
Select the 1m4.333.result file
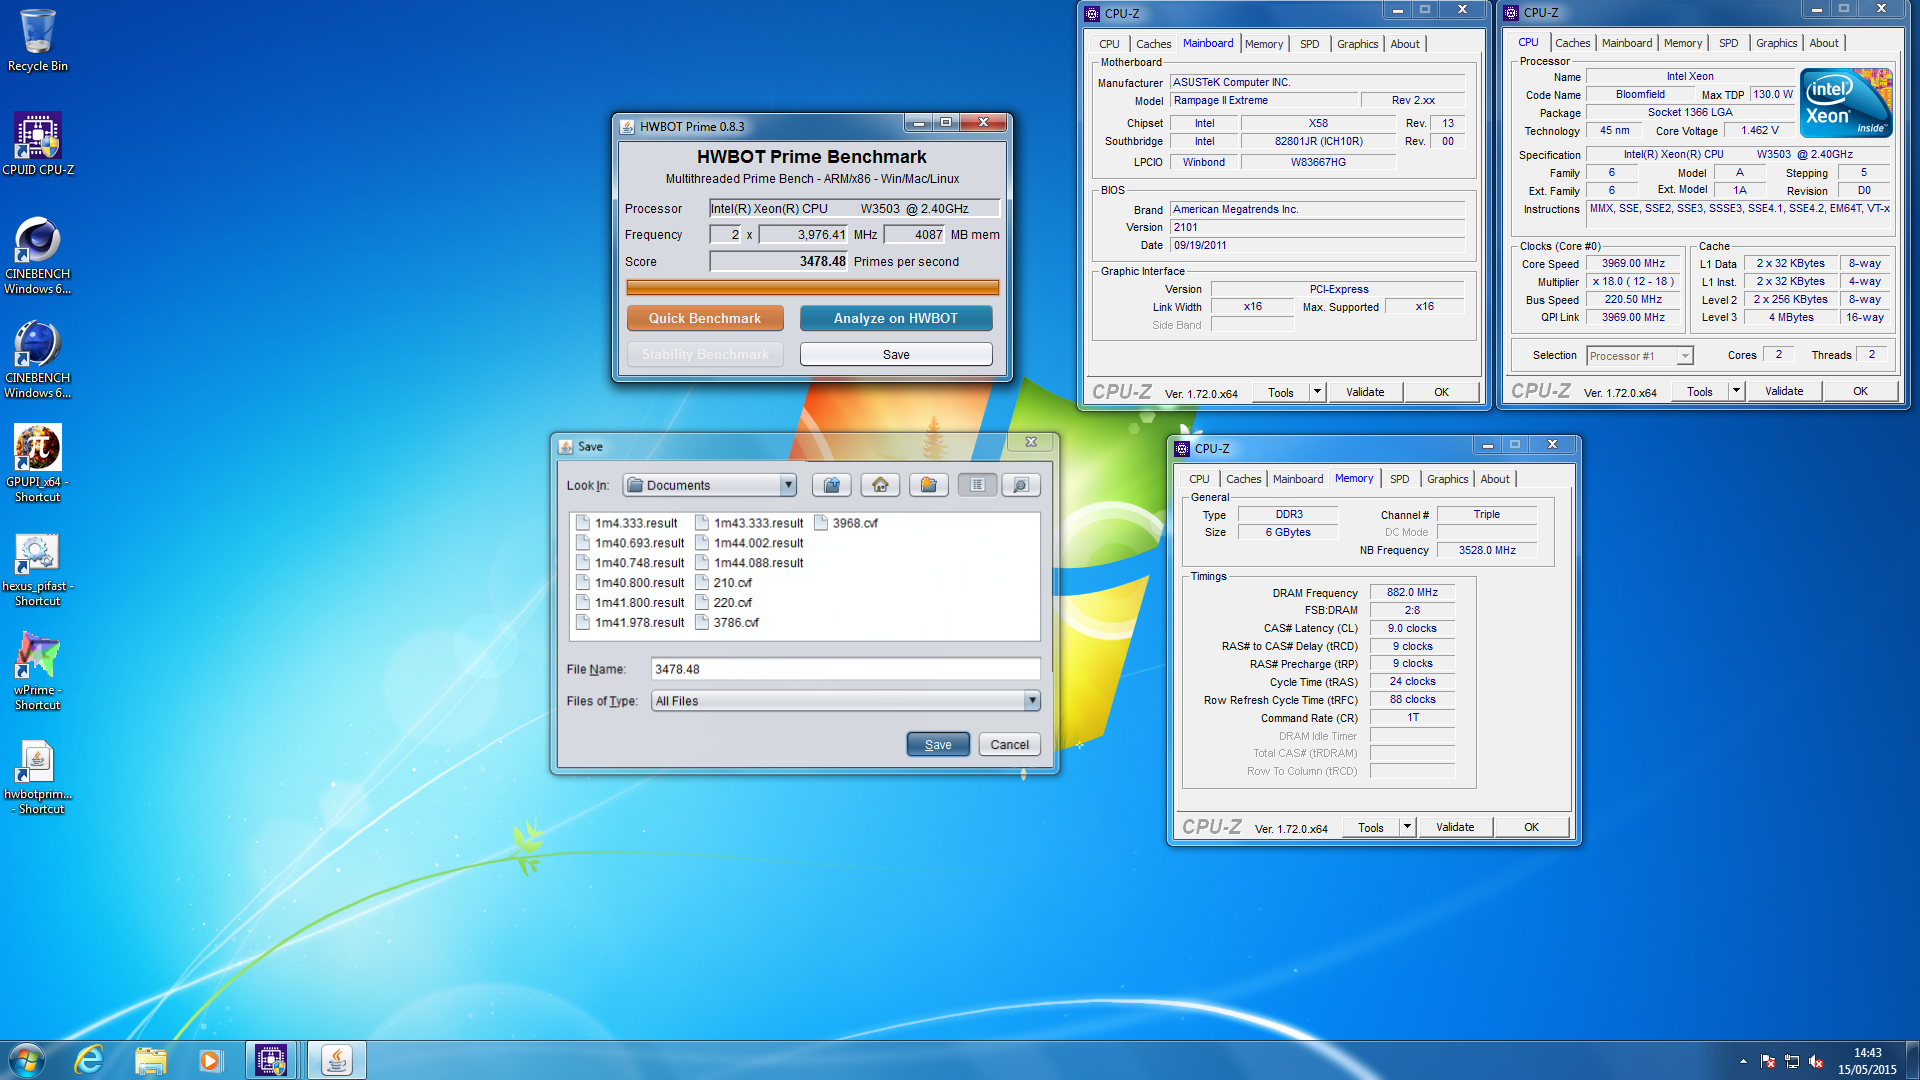627,523
